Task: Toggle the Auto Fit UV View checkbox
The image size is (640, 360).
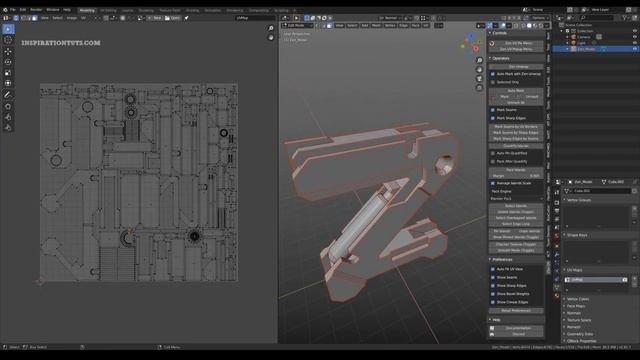Action: coord(493,269)
